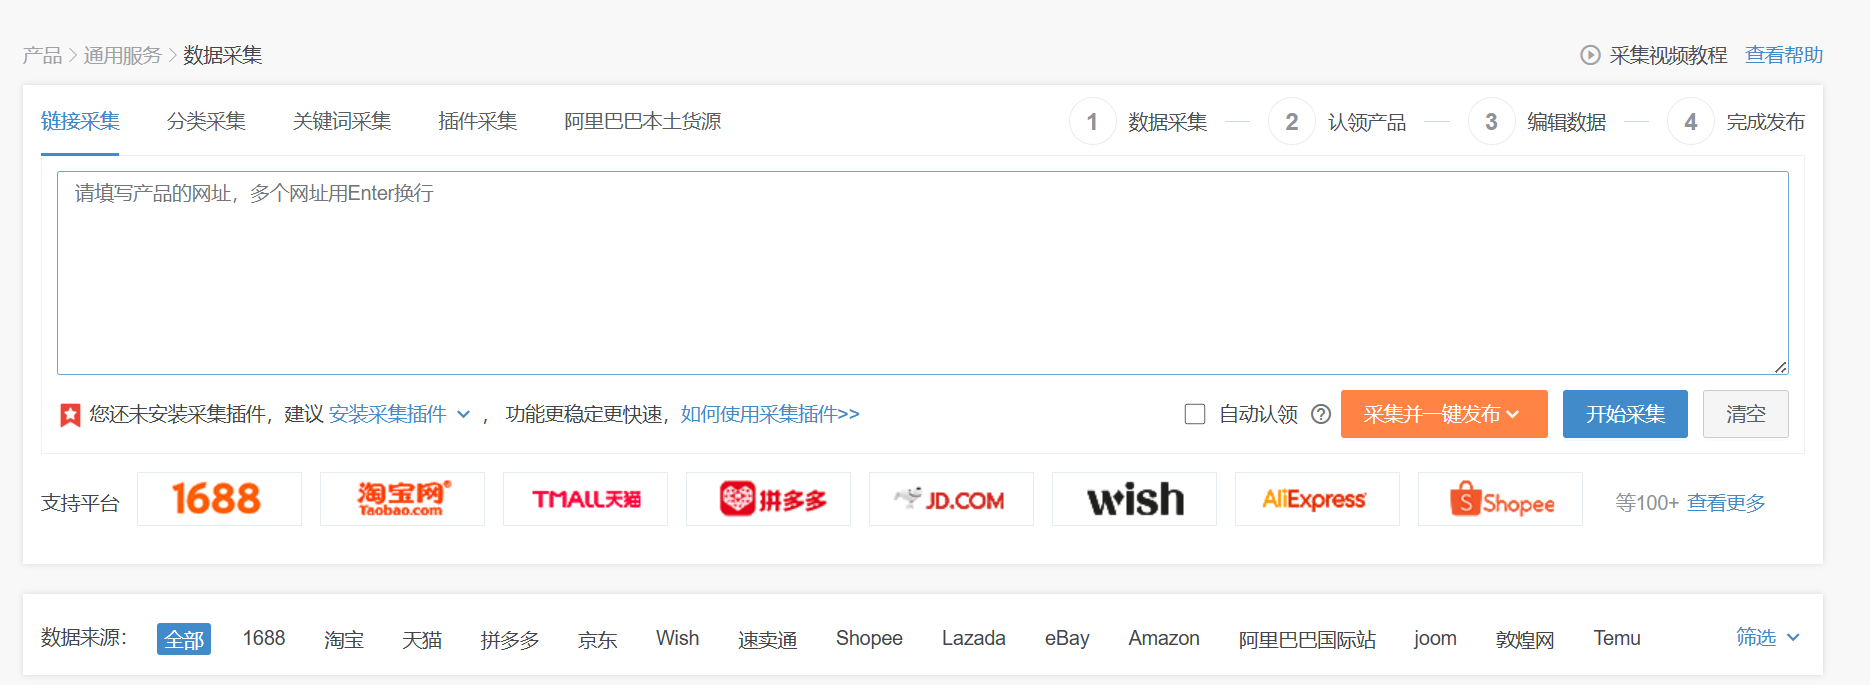Viewport: 1870px width, 685px height.
Task: Select Wish data source filter
Action: [x=678, y=638]
